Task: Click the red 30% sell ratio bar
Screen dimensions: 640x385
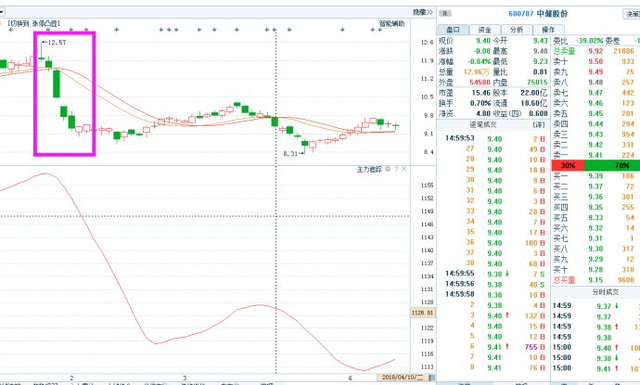Action: pos(568,165)
